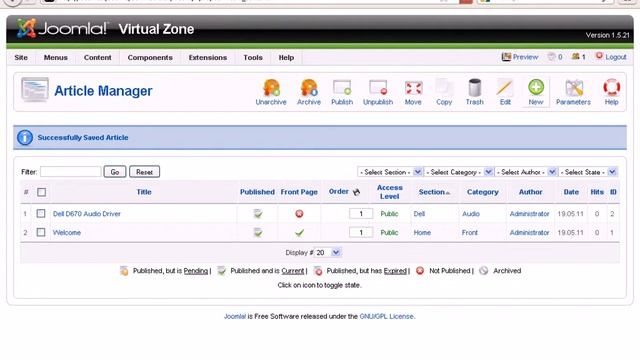Click the Unpublish toolbar icon
Image resolution: width=640 pixels, height=360 pixels.
pyautogui.click(x=378, y=92)
